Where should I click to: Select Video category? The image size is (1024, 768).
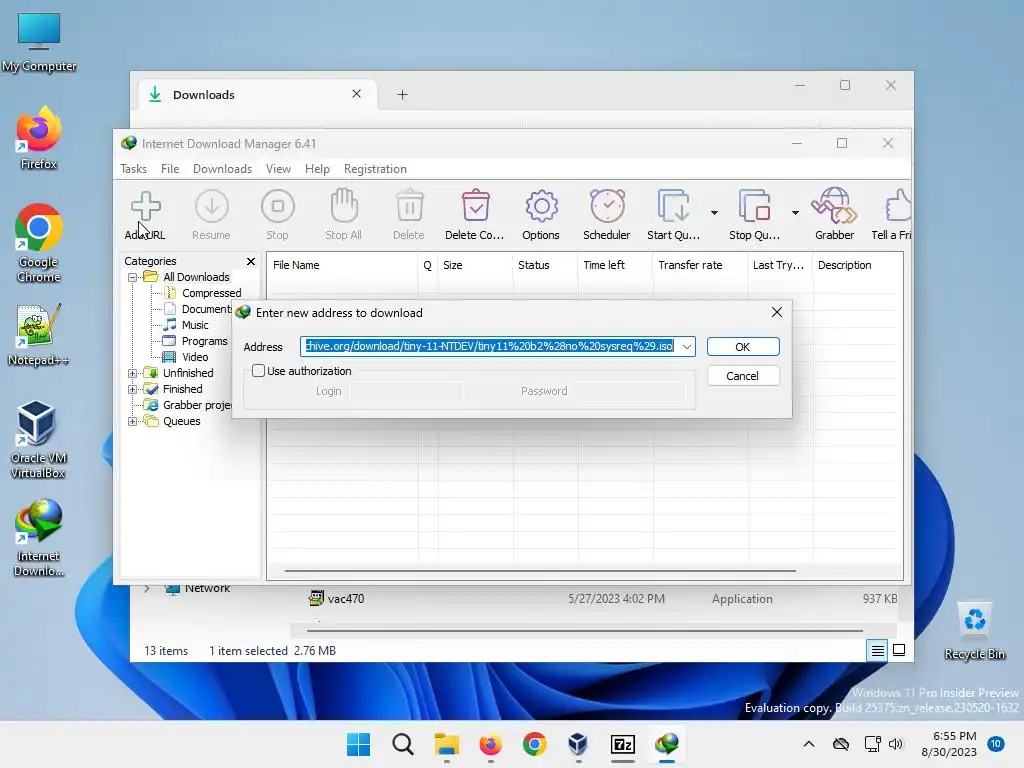pyautogui.click(x=195, y=357)
